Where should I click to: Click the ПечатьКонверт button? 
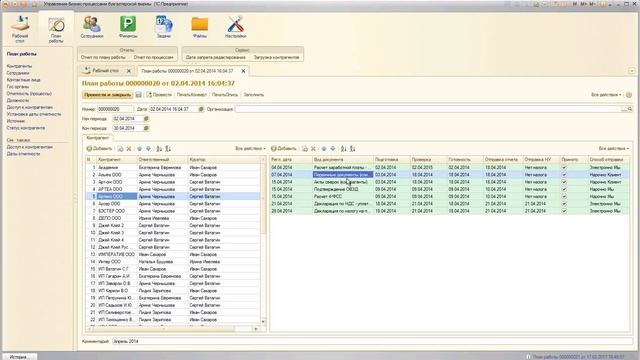192,95
